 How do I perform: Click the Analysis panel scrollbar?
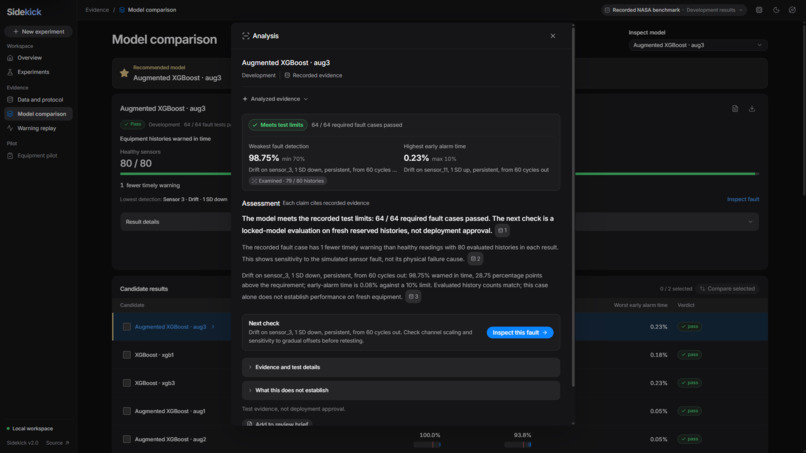pos(573,206)
